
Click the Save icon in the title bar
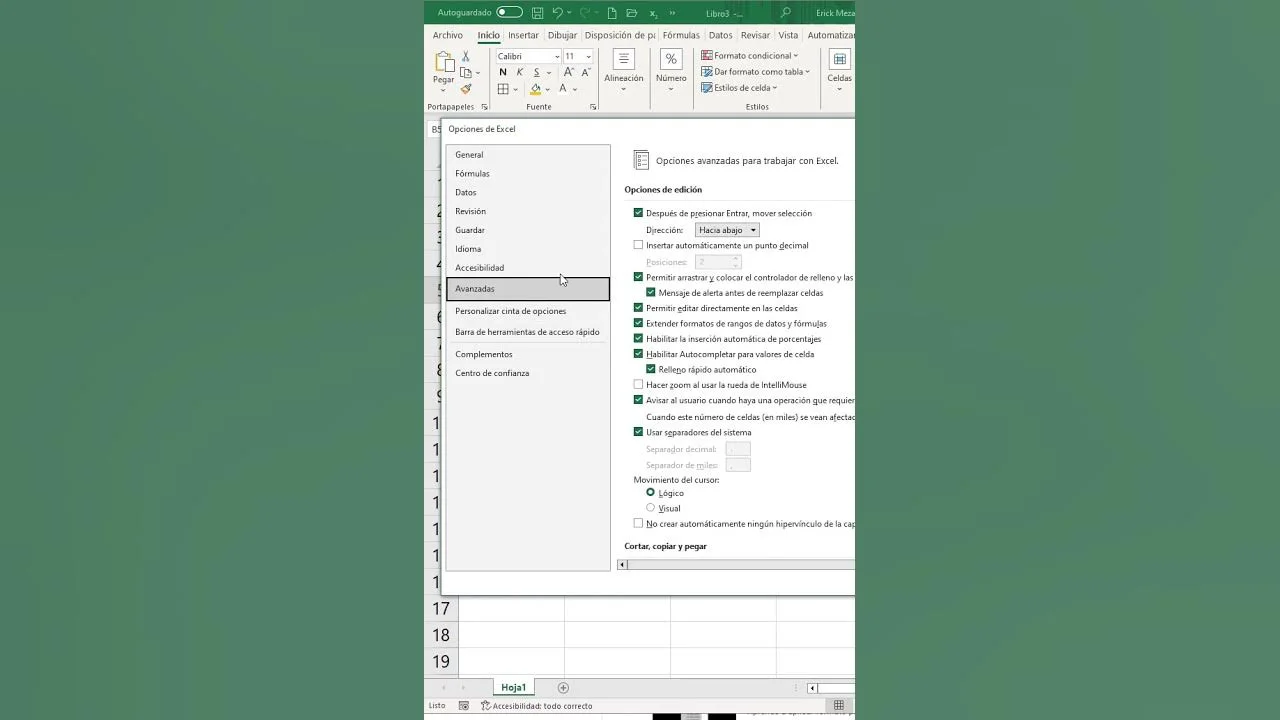(x=538, y=13)
